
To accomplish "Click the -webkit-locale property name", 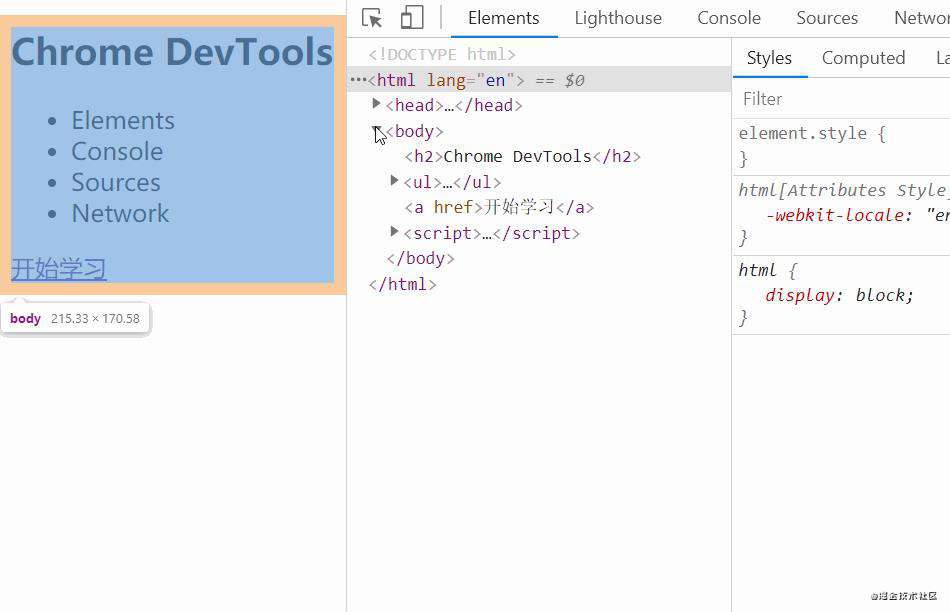I will click(835, 215).
